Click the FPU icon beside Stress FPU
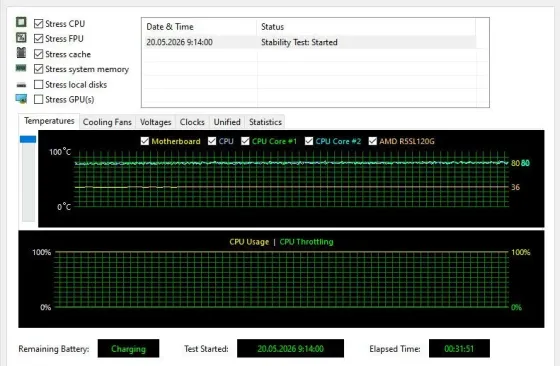The height and width of the screenshot is (366, 560). coord(21,37)
